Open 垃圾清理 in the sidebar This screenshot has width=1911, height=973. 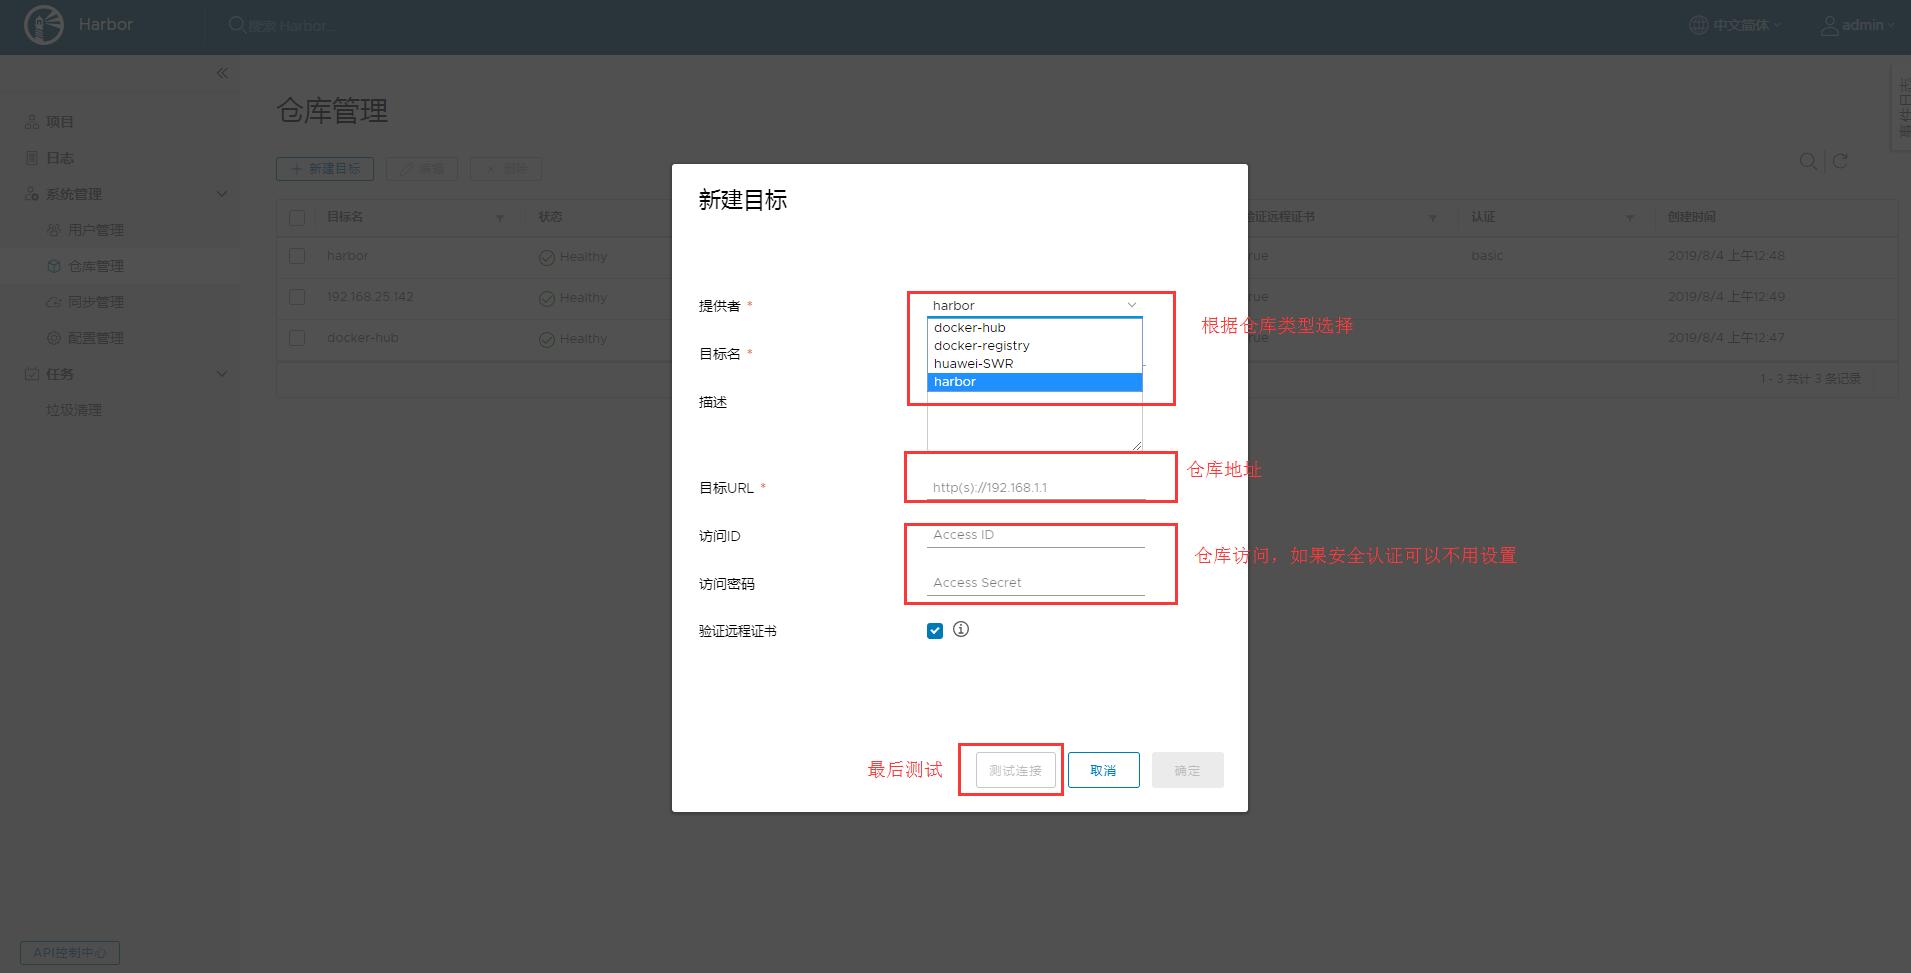coord(74,410)
